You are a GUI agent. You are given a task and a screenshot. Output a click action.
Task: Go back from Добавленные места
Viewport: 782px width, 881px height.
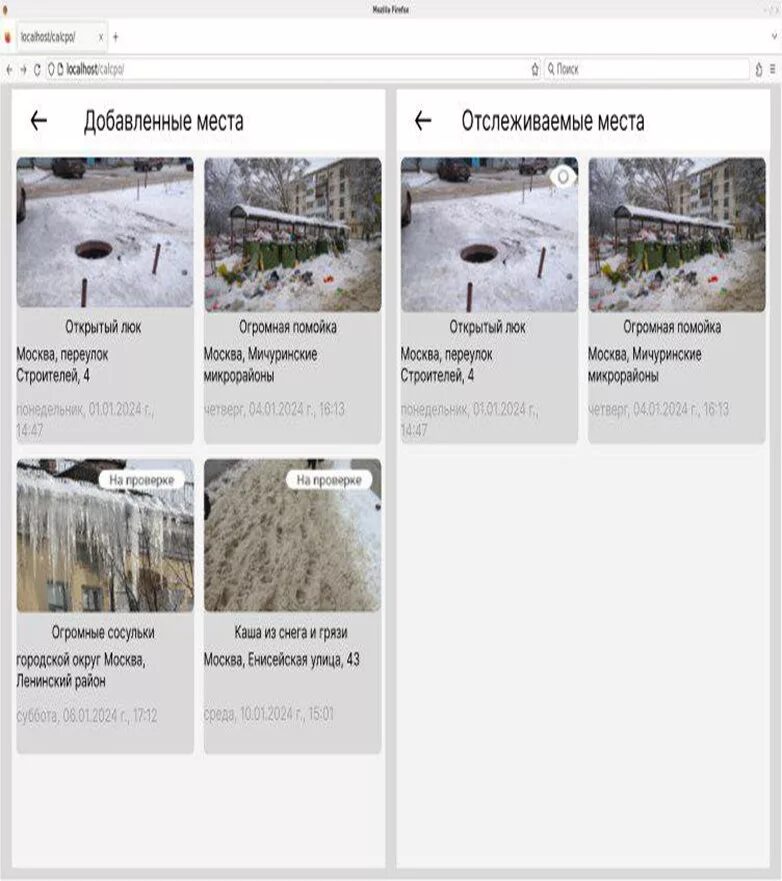tap(38, 120)
